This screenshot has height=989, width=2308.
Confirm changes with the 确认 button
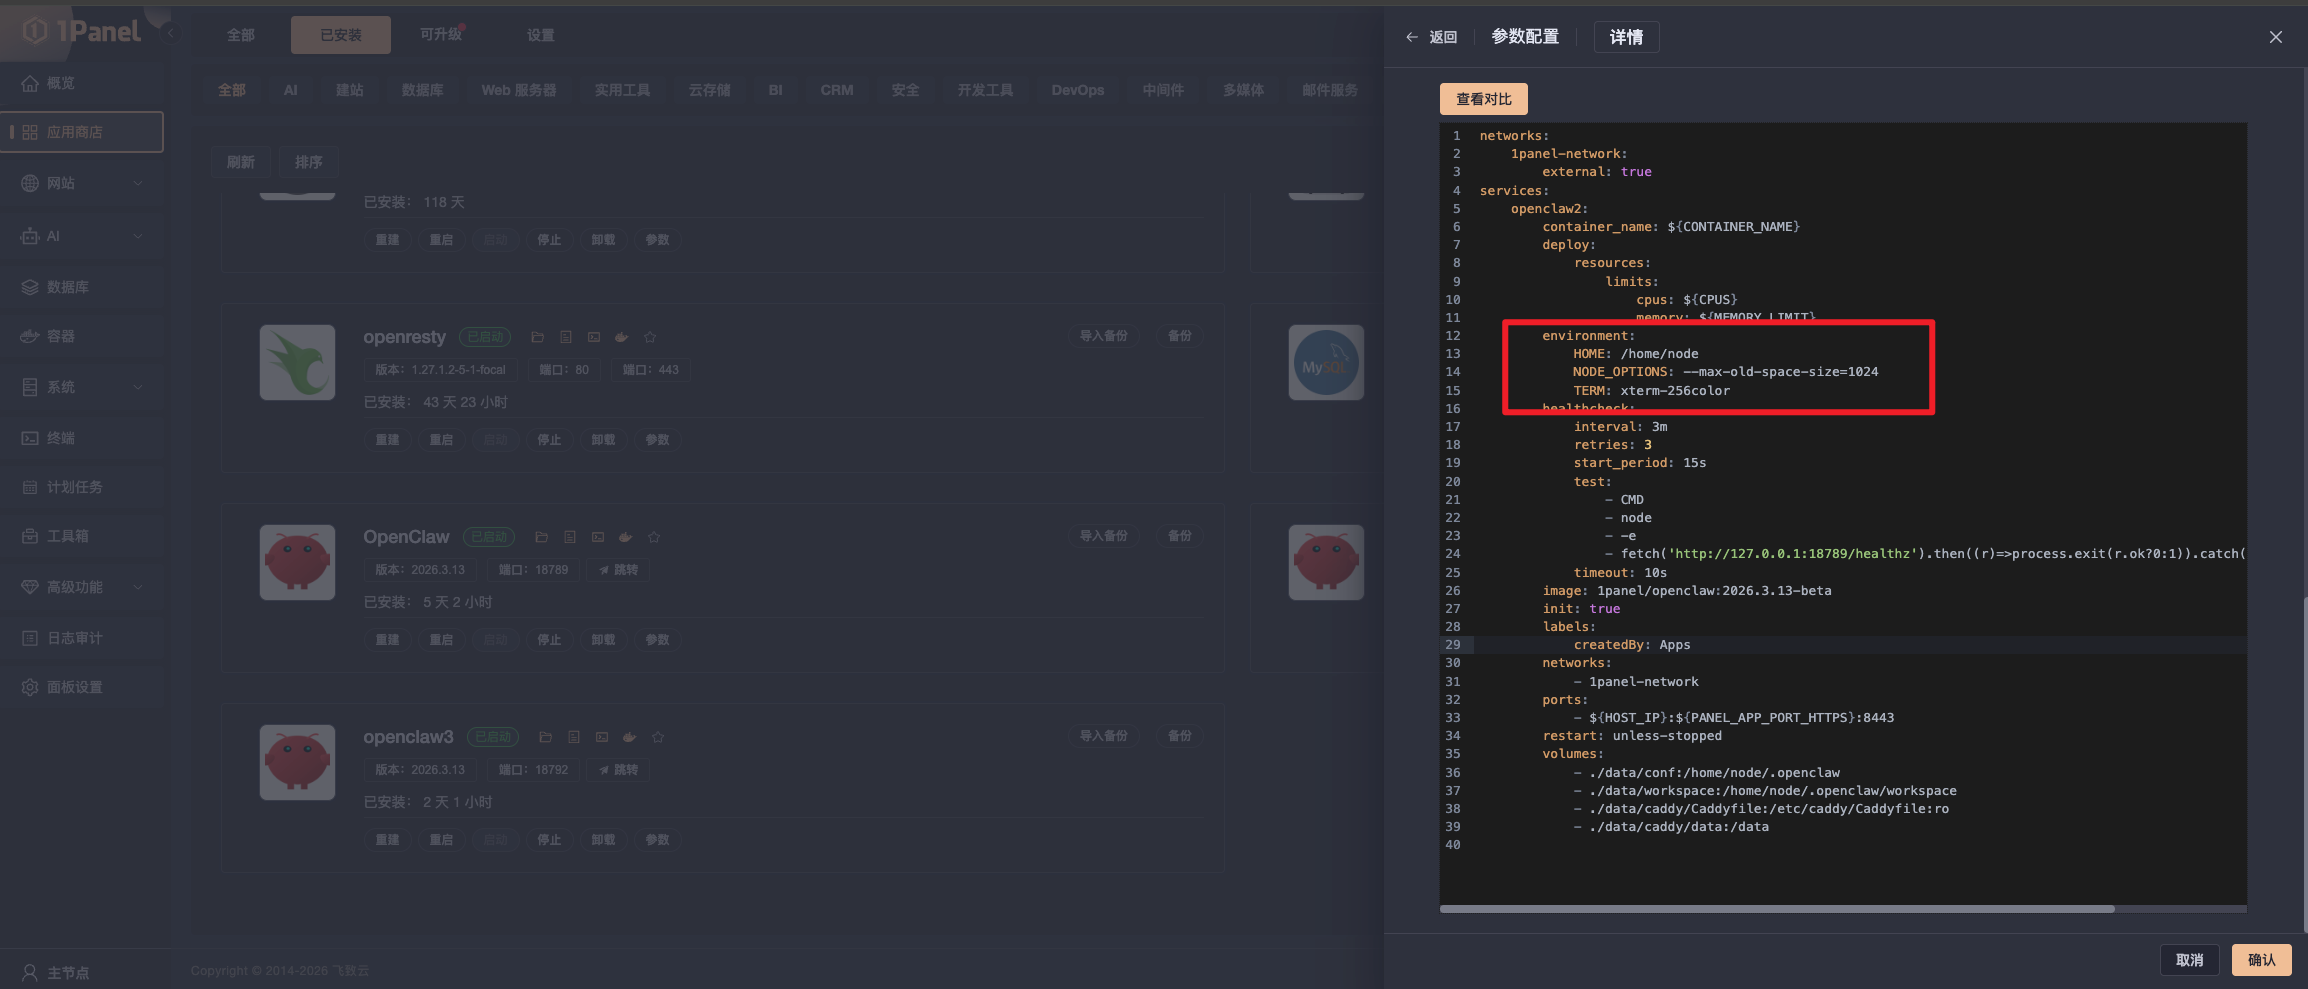click(x=2261, y=960)
